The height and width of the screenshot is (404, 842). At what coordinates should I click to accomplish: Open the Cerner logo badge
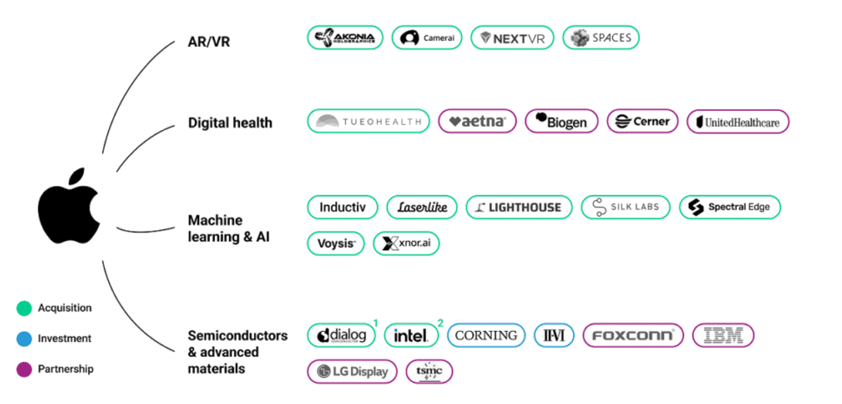point(643,122)
